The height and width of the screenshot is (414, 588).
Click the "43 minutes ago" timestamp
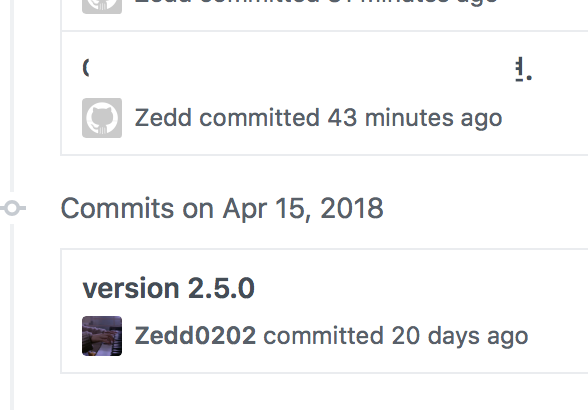[415, 118]
